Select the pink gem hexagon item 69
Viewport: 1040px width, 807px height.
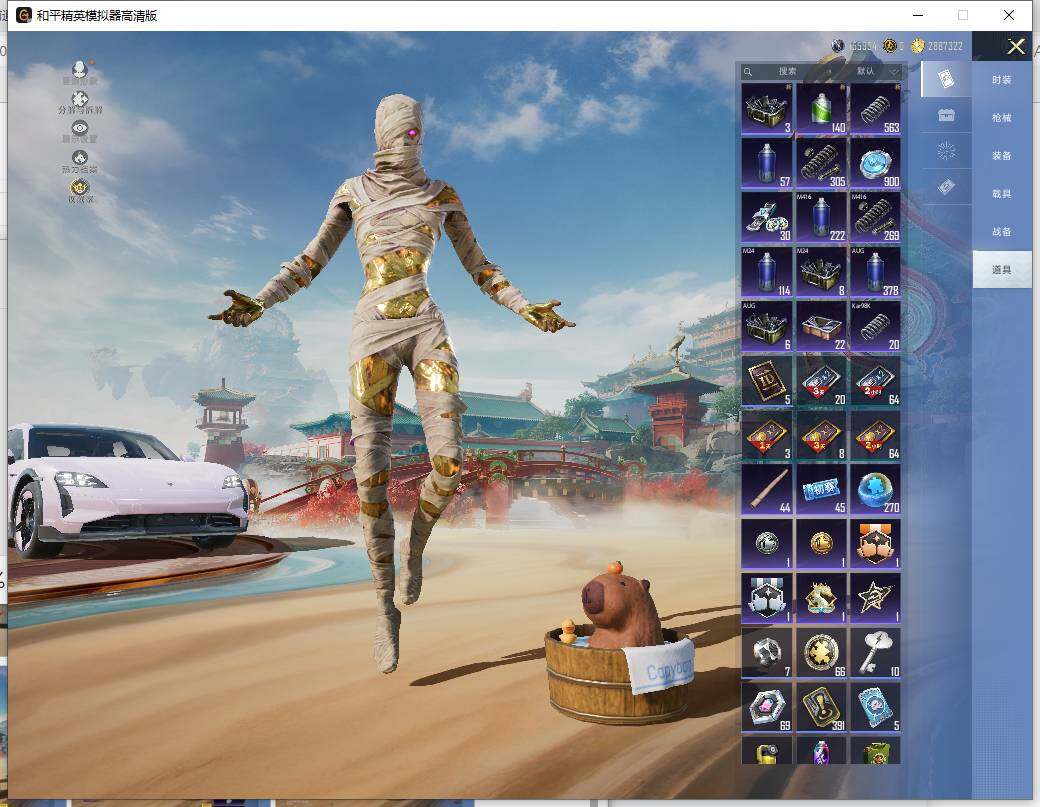coord(767,708)
